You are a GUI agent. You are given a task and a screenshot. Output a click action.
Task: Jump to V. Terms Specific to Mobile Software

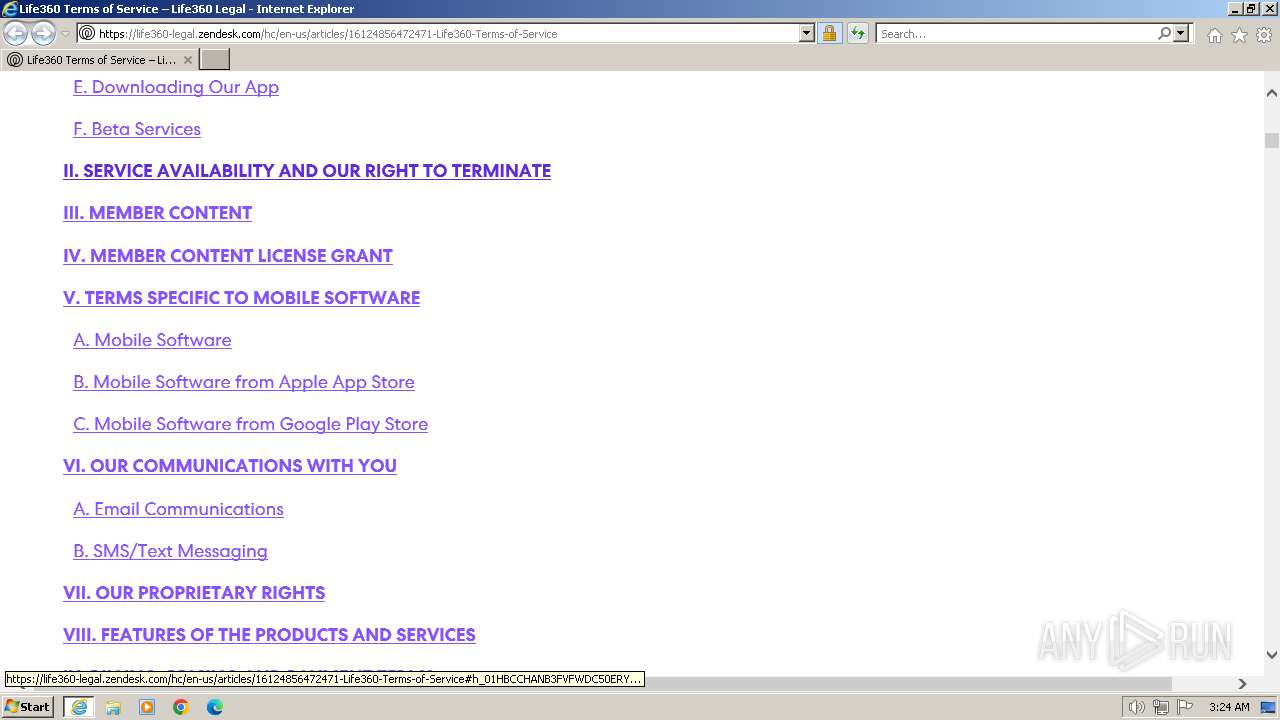(x=241, y=298)
